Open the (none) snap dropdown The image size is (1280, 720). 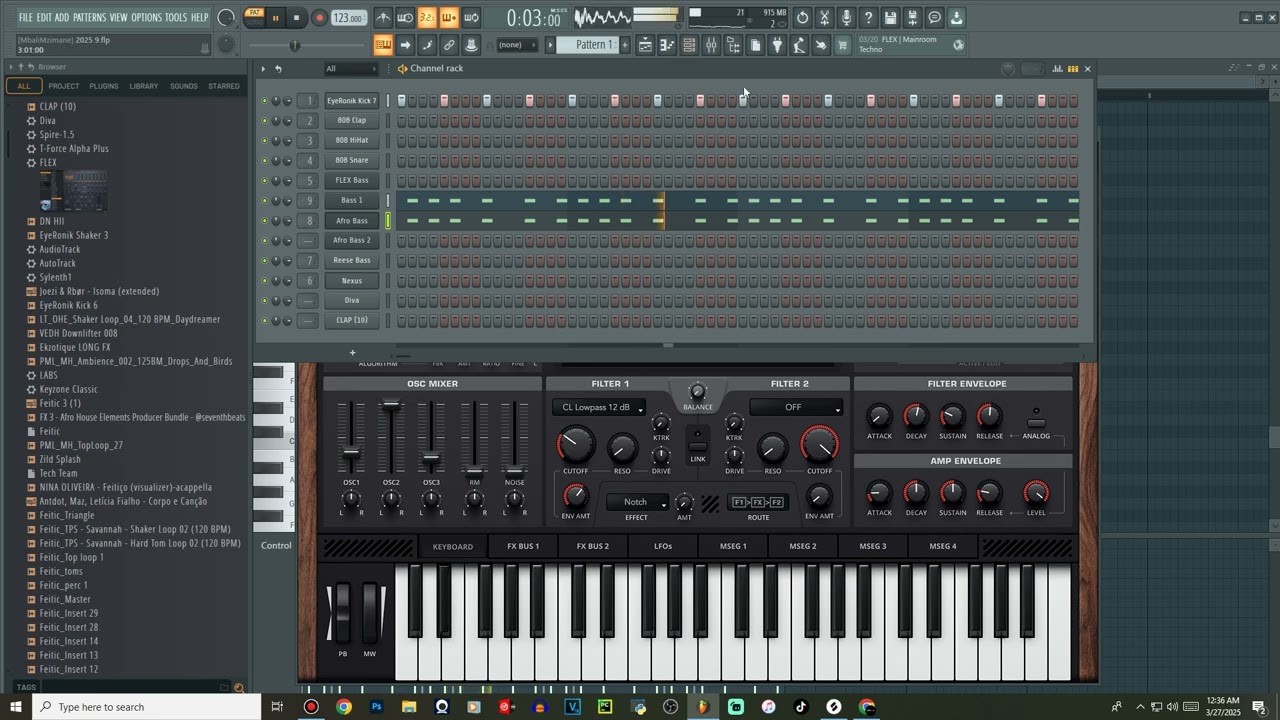[517, 45]
